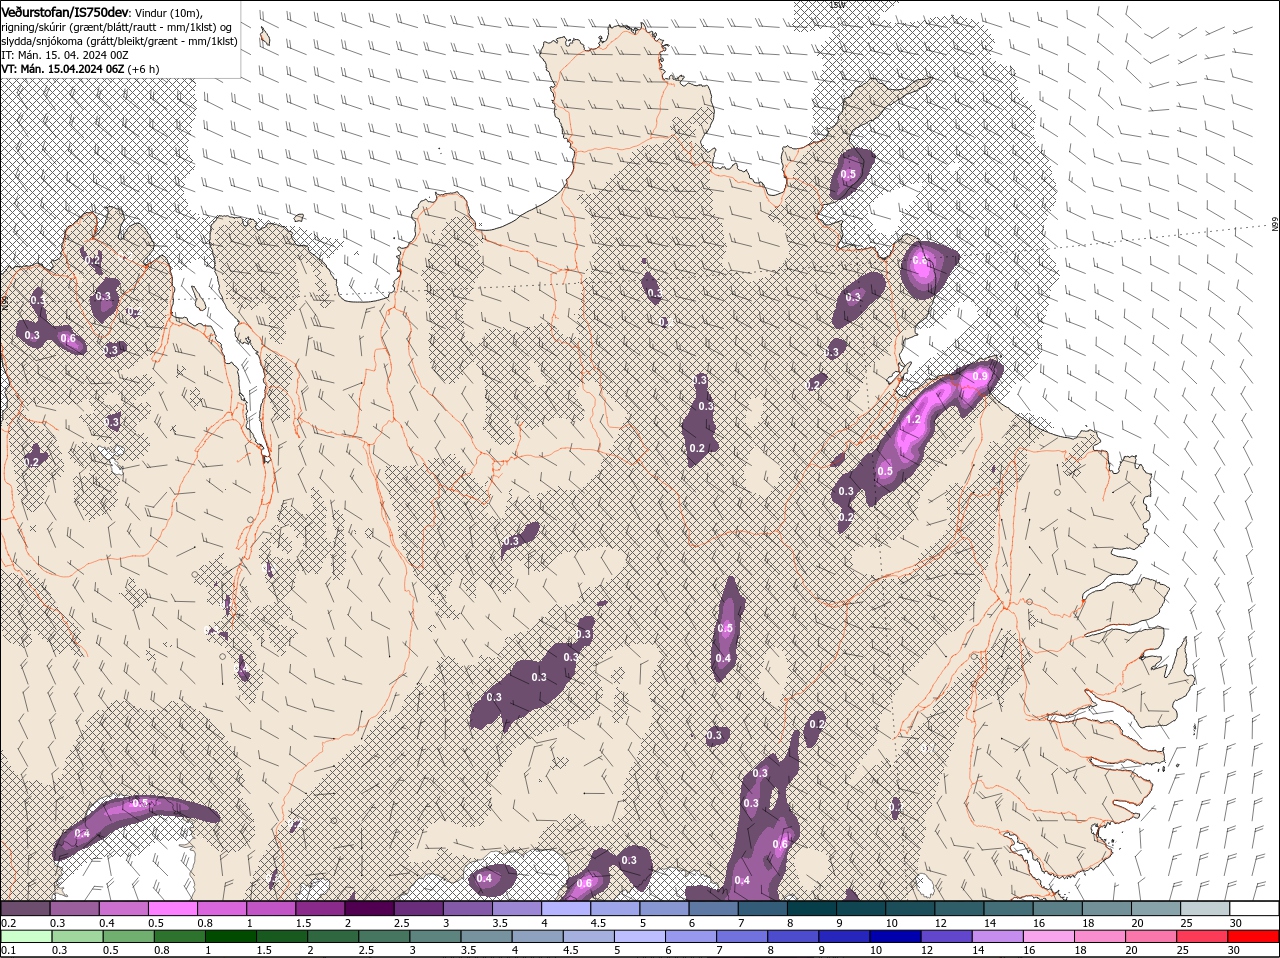
Task: Click the 9 label in lower legend
Action: (x=823, y=950)
